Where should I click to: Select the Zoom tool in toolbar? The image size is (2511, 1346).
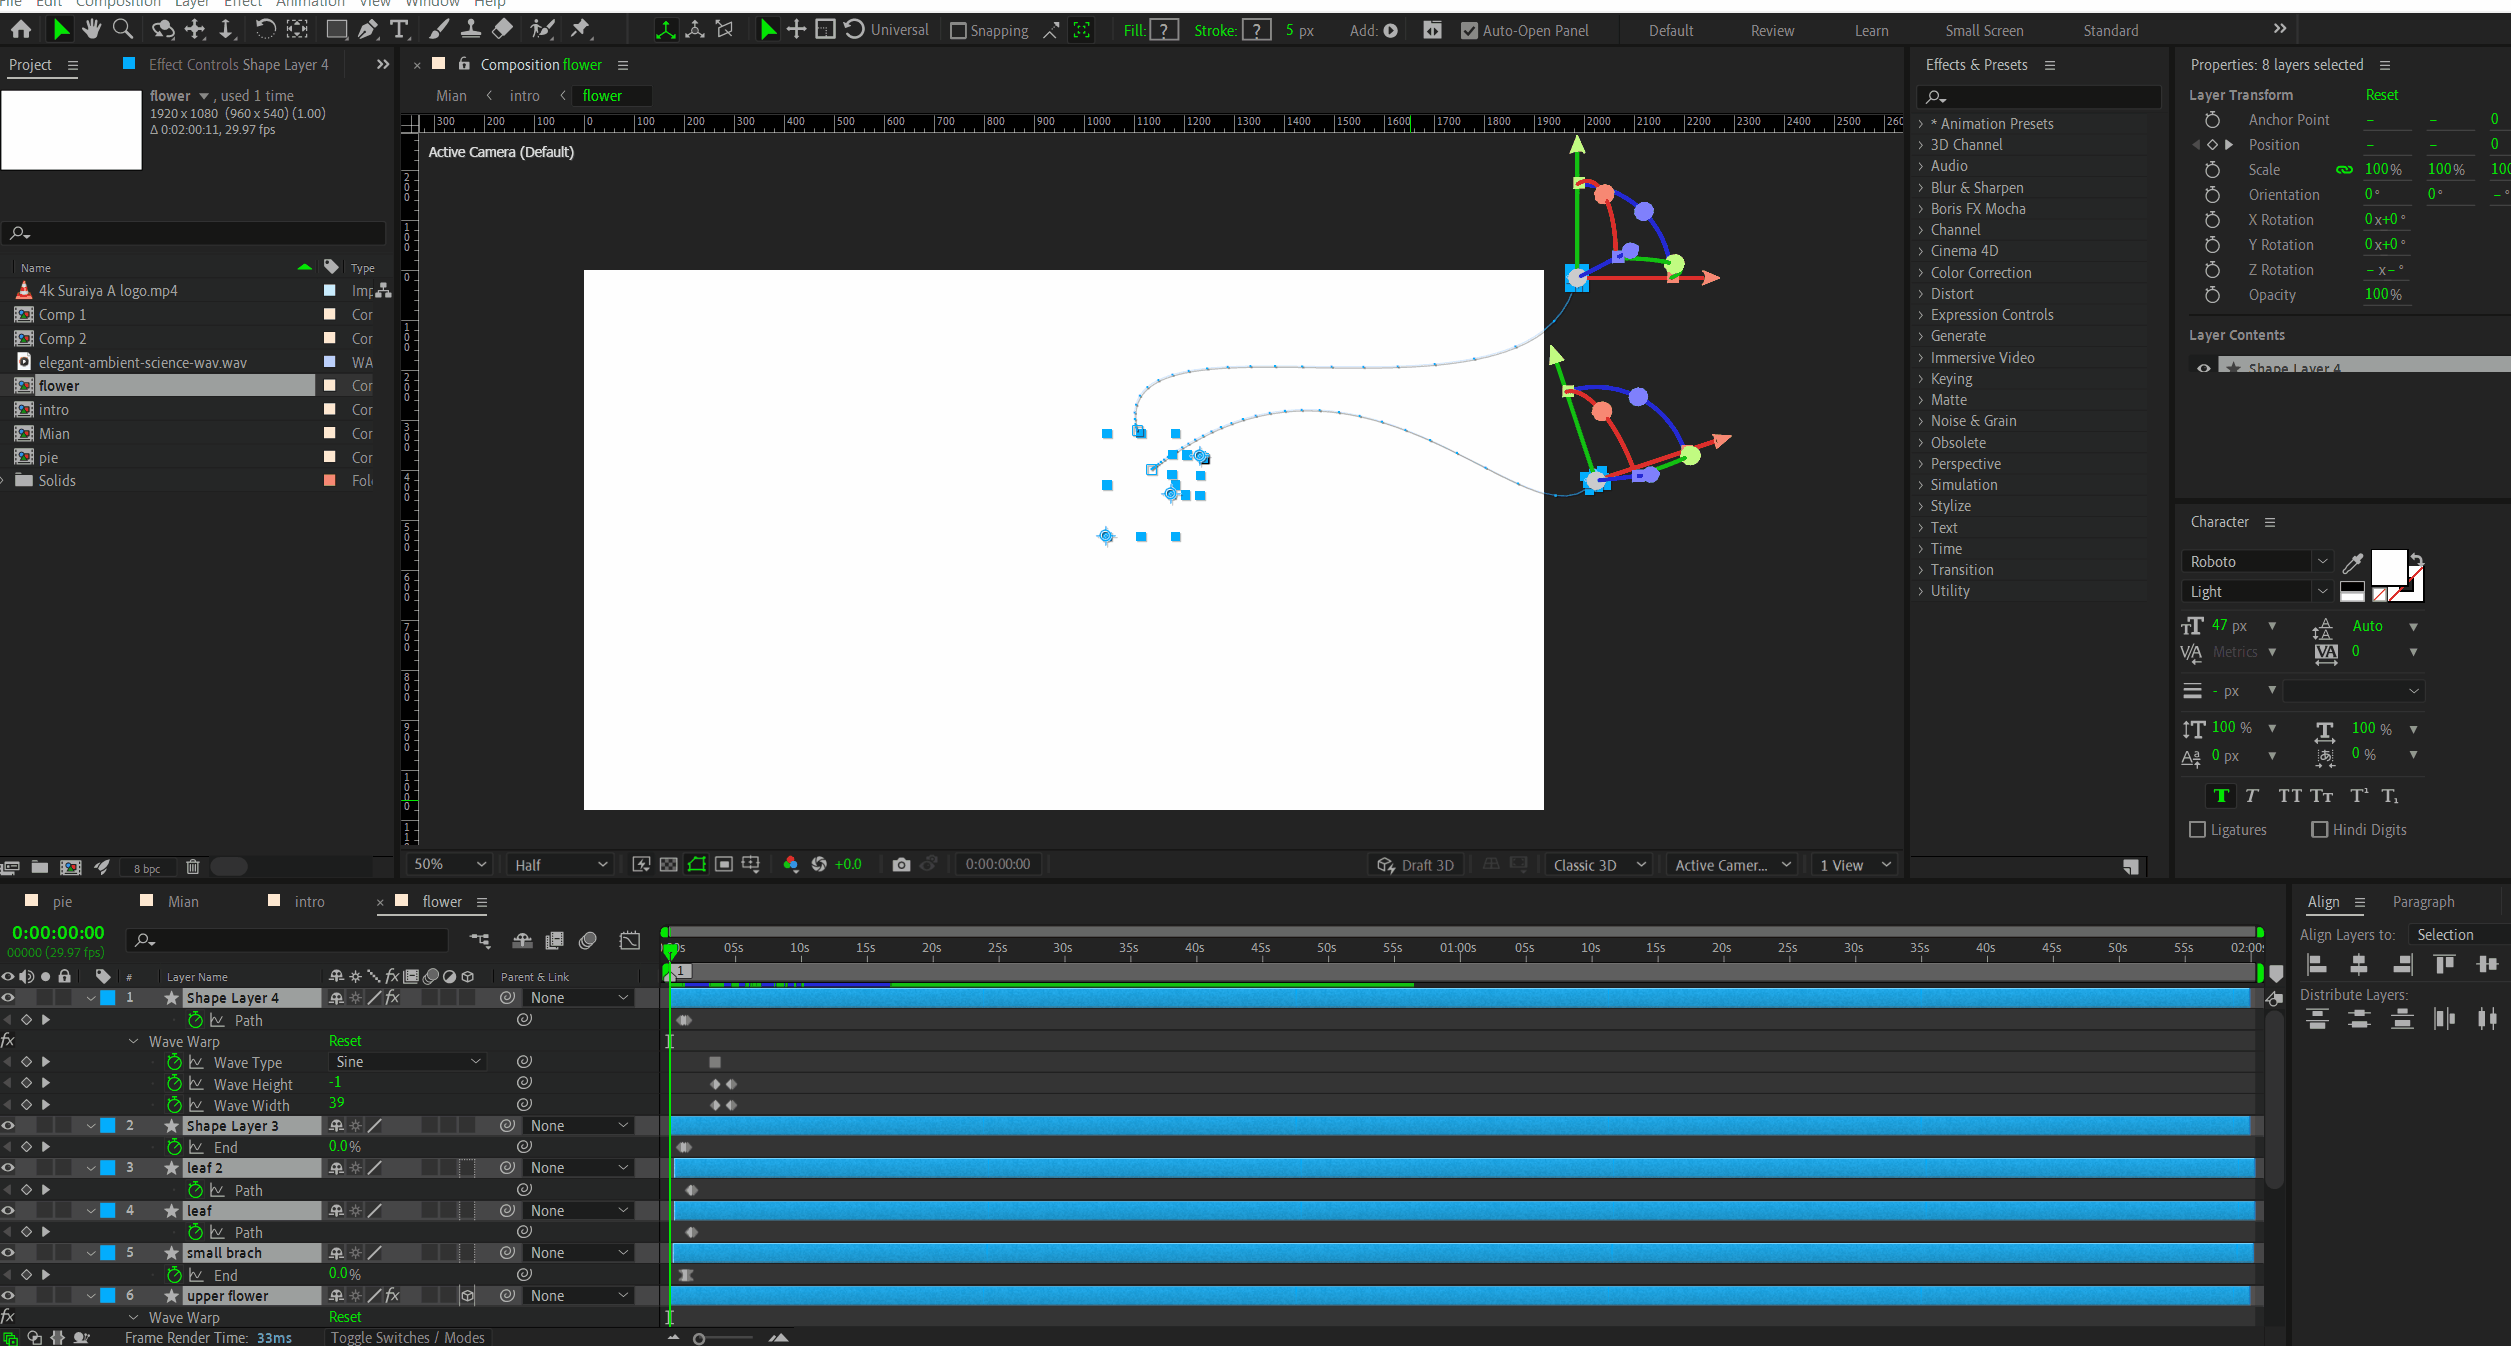point(123,29)
